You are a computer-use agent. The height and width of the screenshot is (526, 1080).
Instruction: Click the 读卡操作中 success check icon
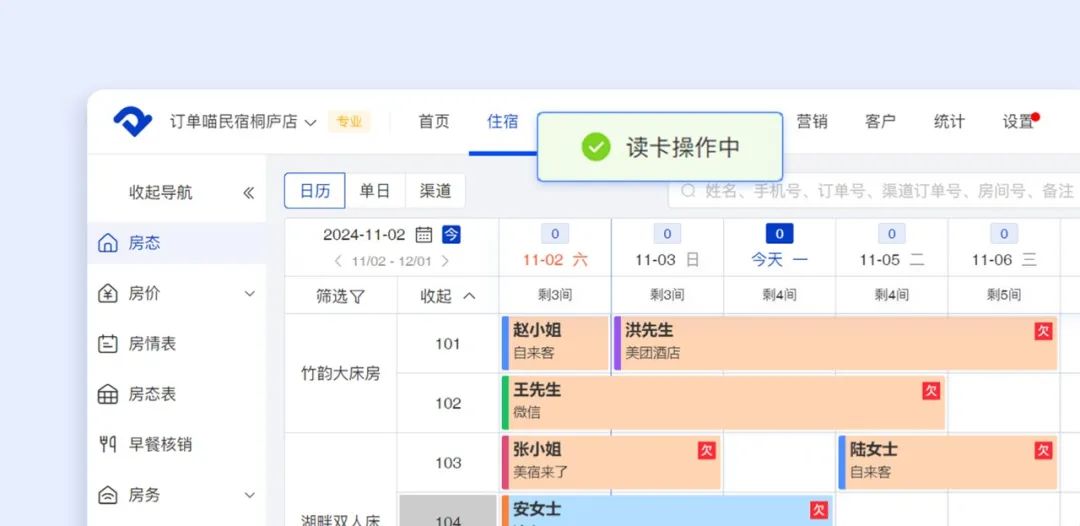point(596,147)
